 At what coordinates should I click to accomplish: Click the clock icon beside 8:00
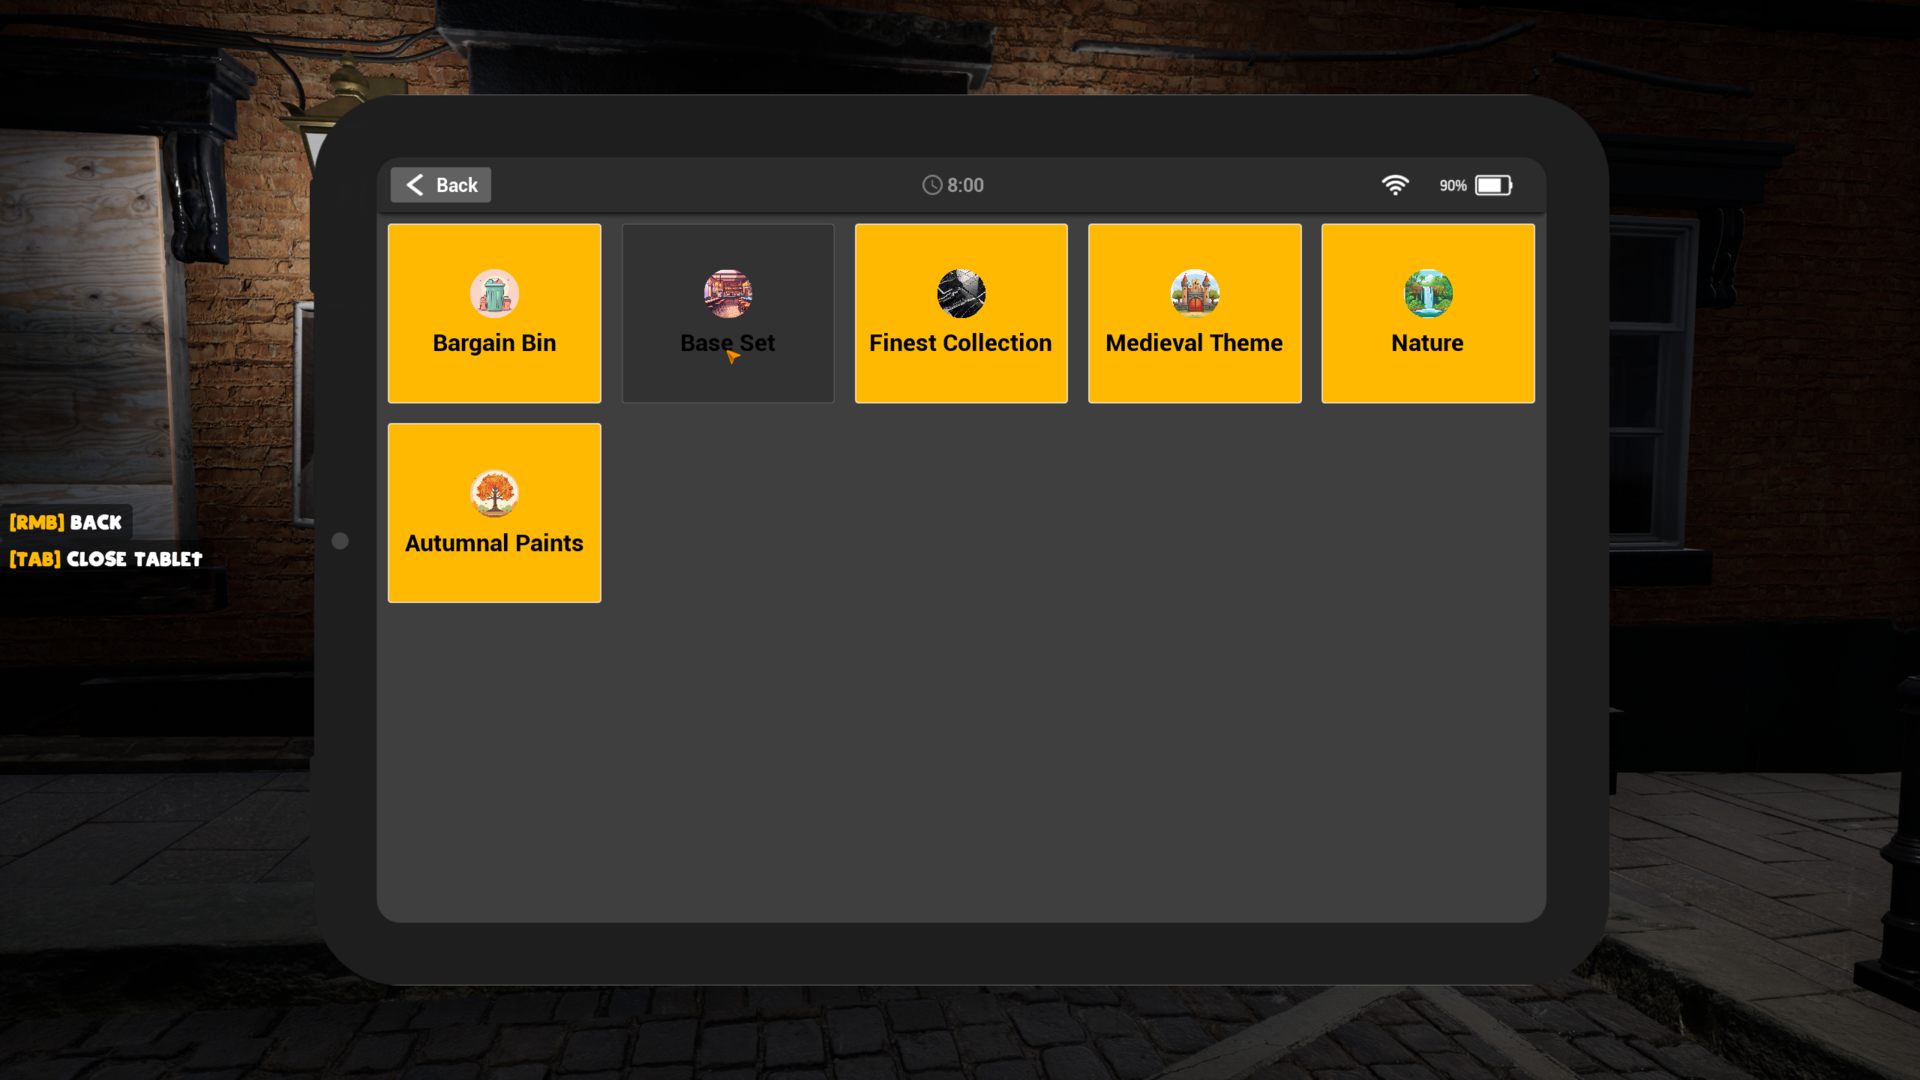click(x=932, y=185)
